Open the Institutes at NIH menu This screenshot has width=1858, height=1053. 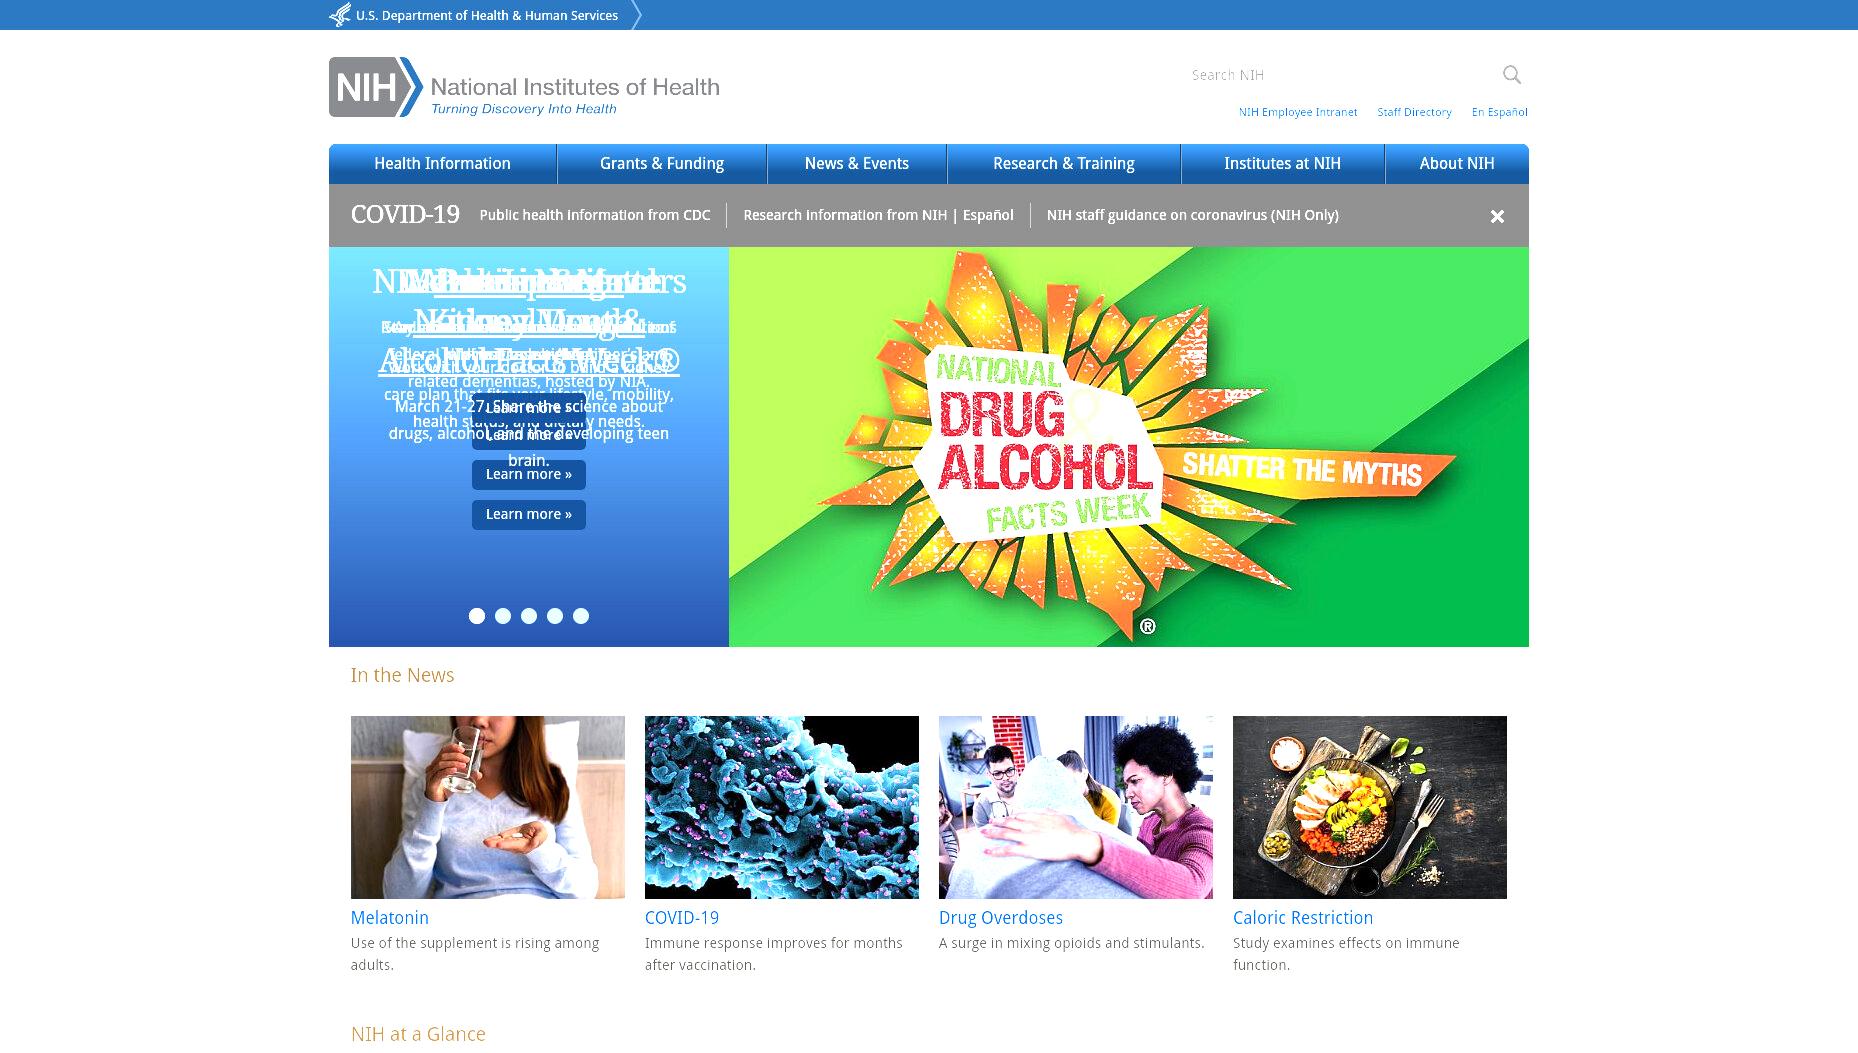pyautogui.click(x=1283, y=164)
